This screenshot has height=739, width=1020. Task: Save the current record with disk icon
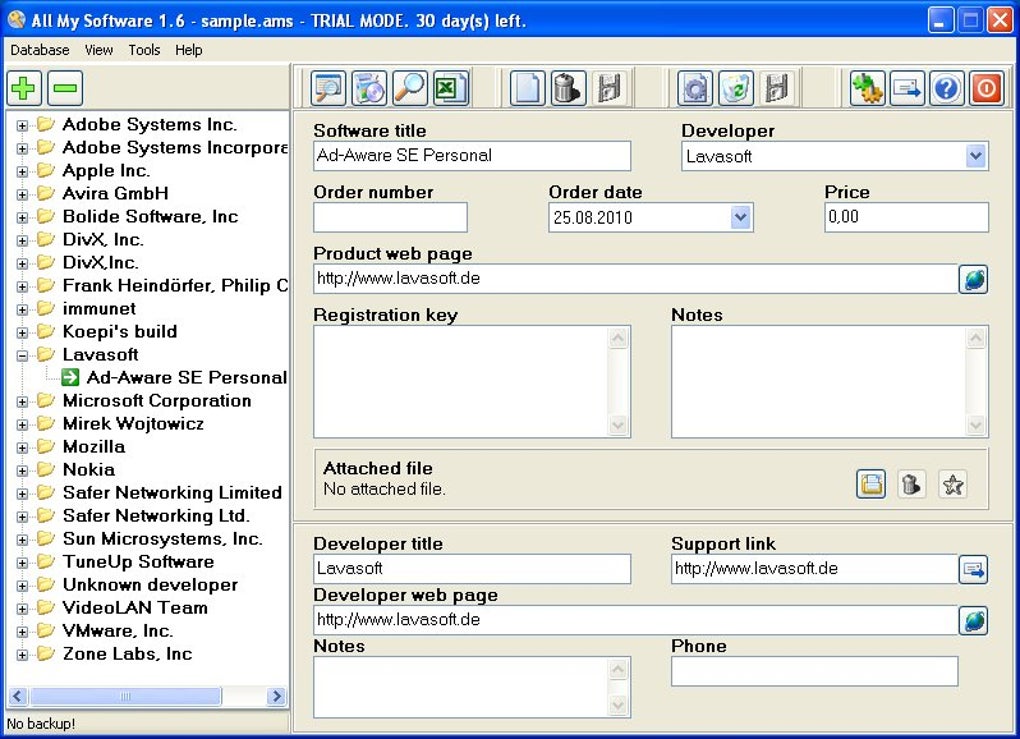tap(607, 88)
